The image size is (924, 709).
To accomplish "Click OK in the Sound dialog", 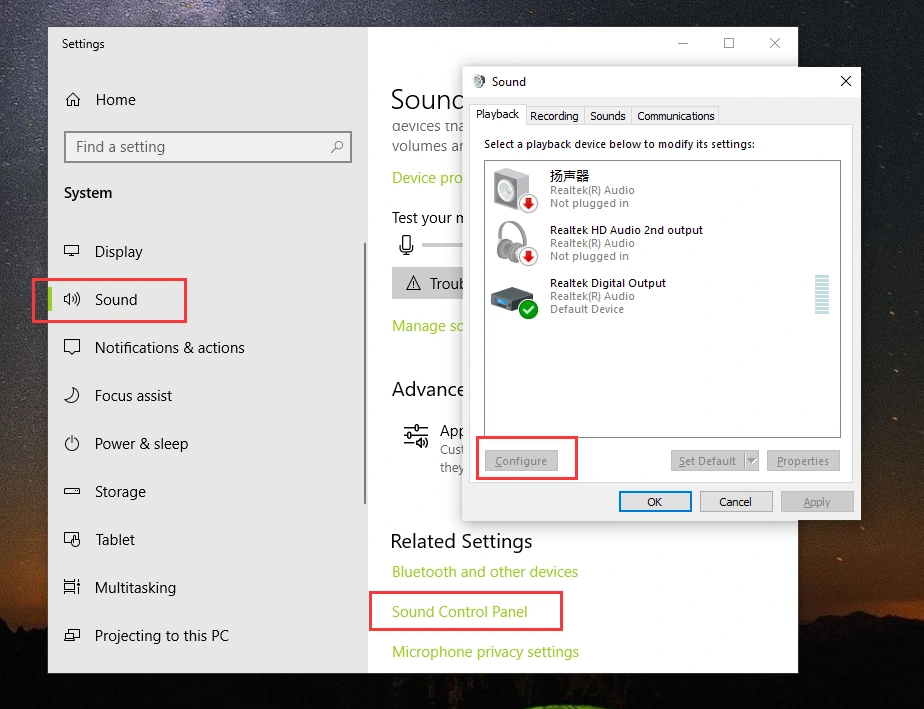I will 655,502.
